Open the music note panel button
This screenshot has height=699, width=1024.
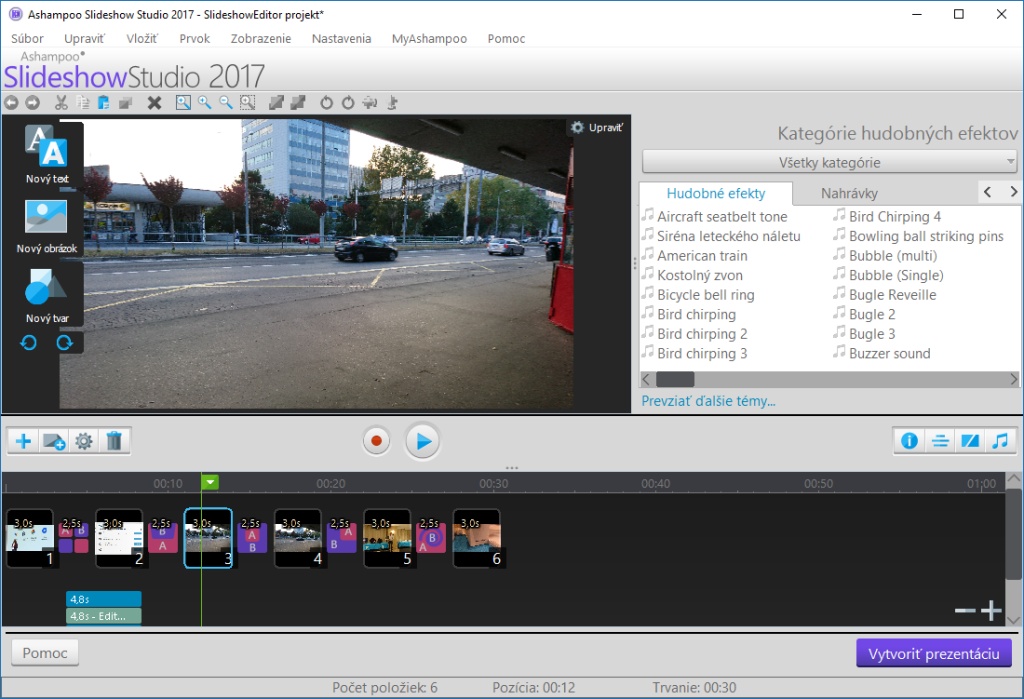point(1000,441)
